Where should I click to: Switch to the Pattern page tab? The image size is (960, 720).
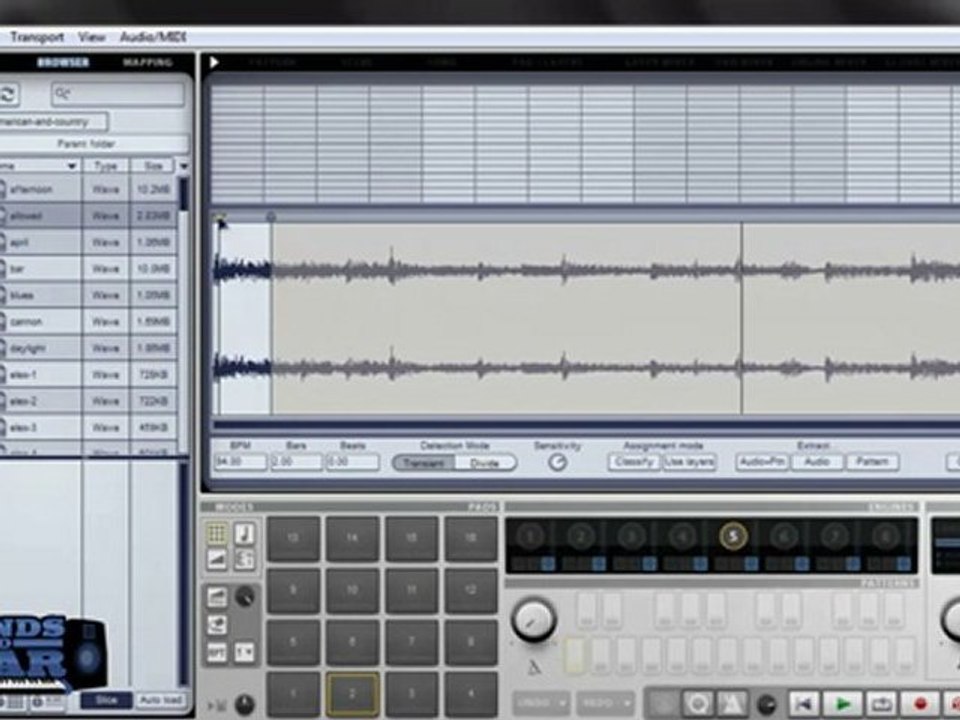point(274,62)
